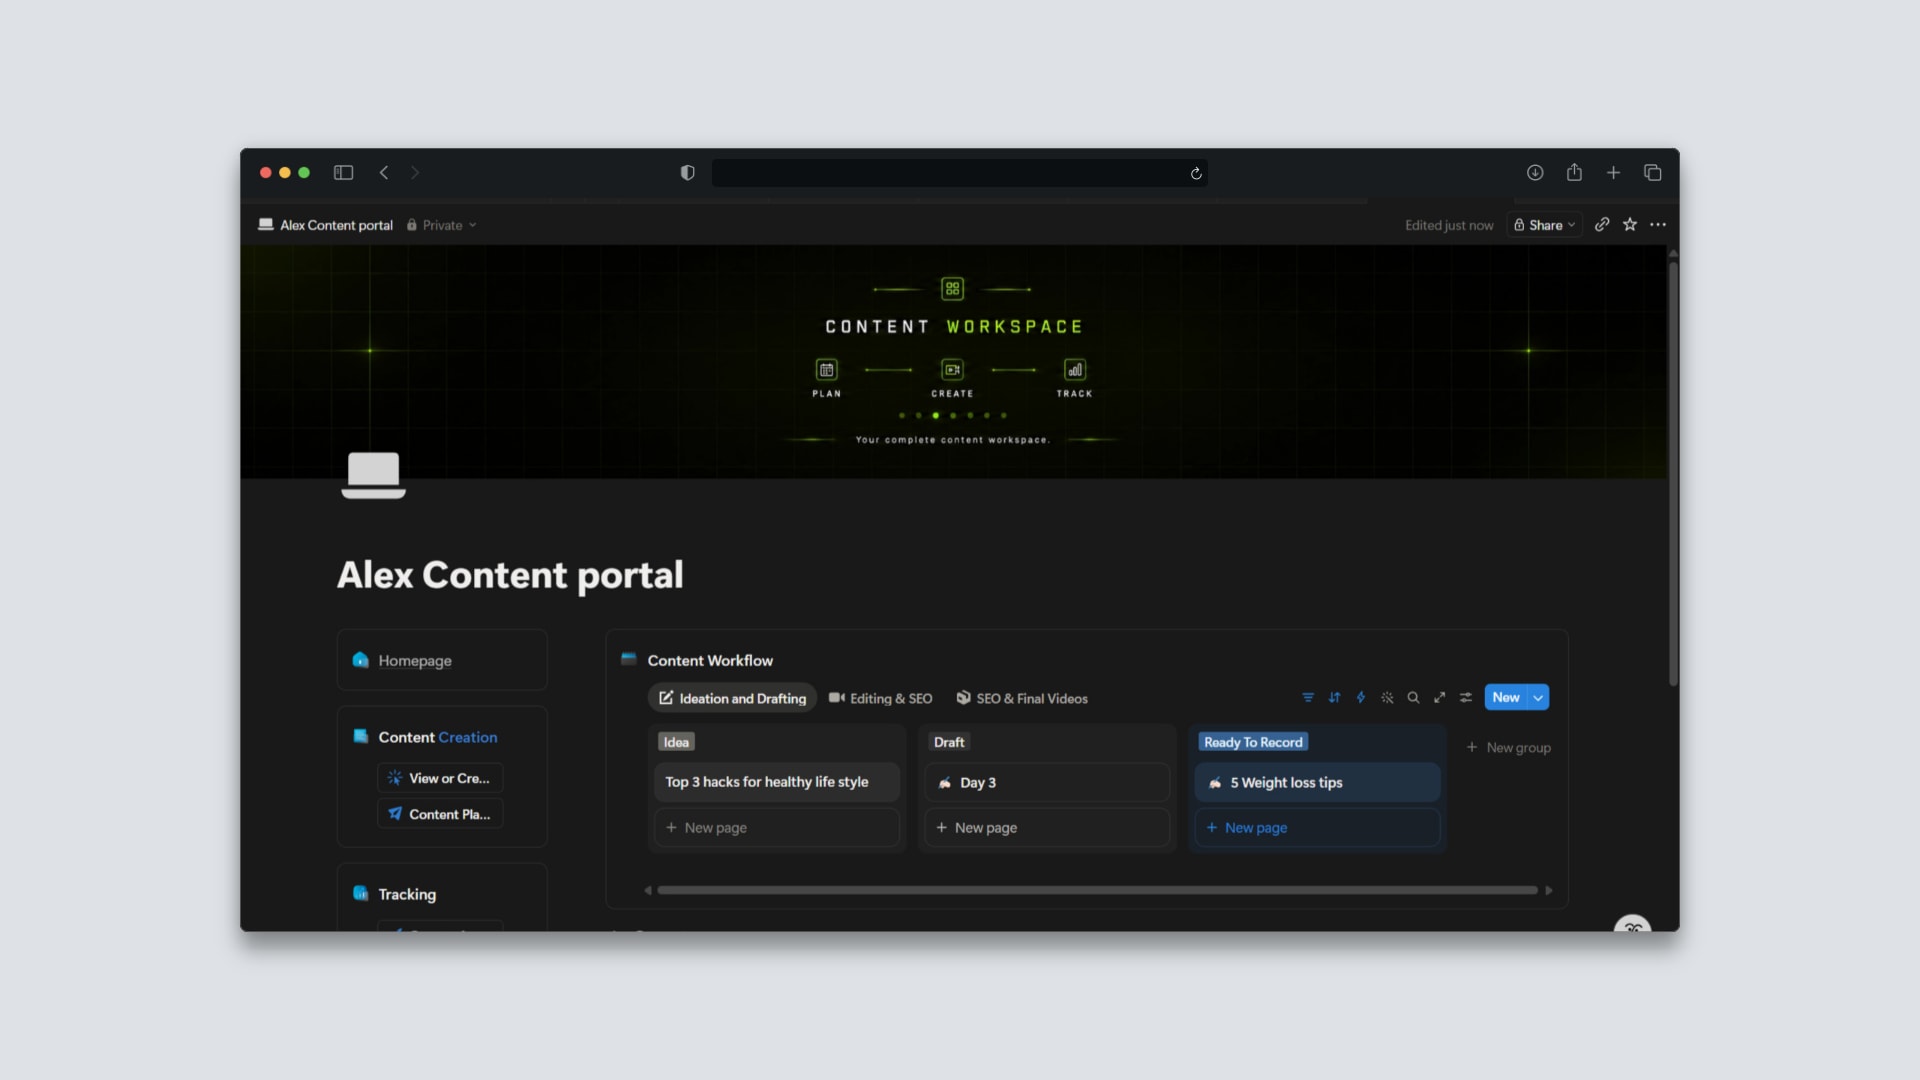Click the privacy shield icon
Screen dimensions: 1920x1080
pyautogui.click(x=687, y=173)
